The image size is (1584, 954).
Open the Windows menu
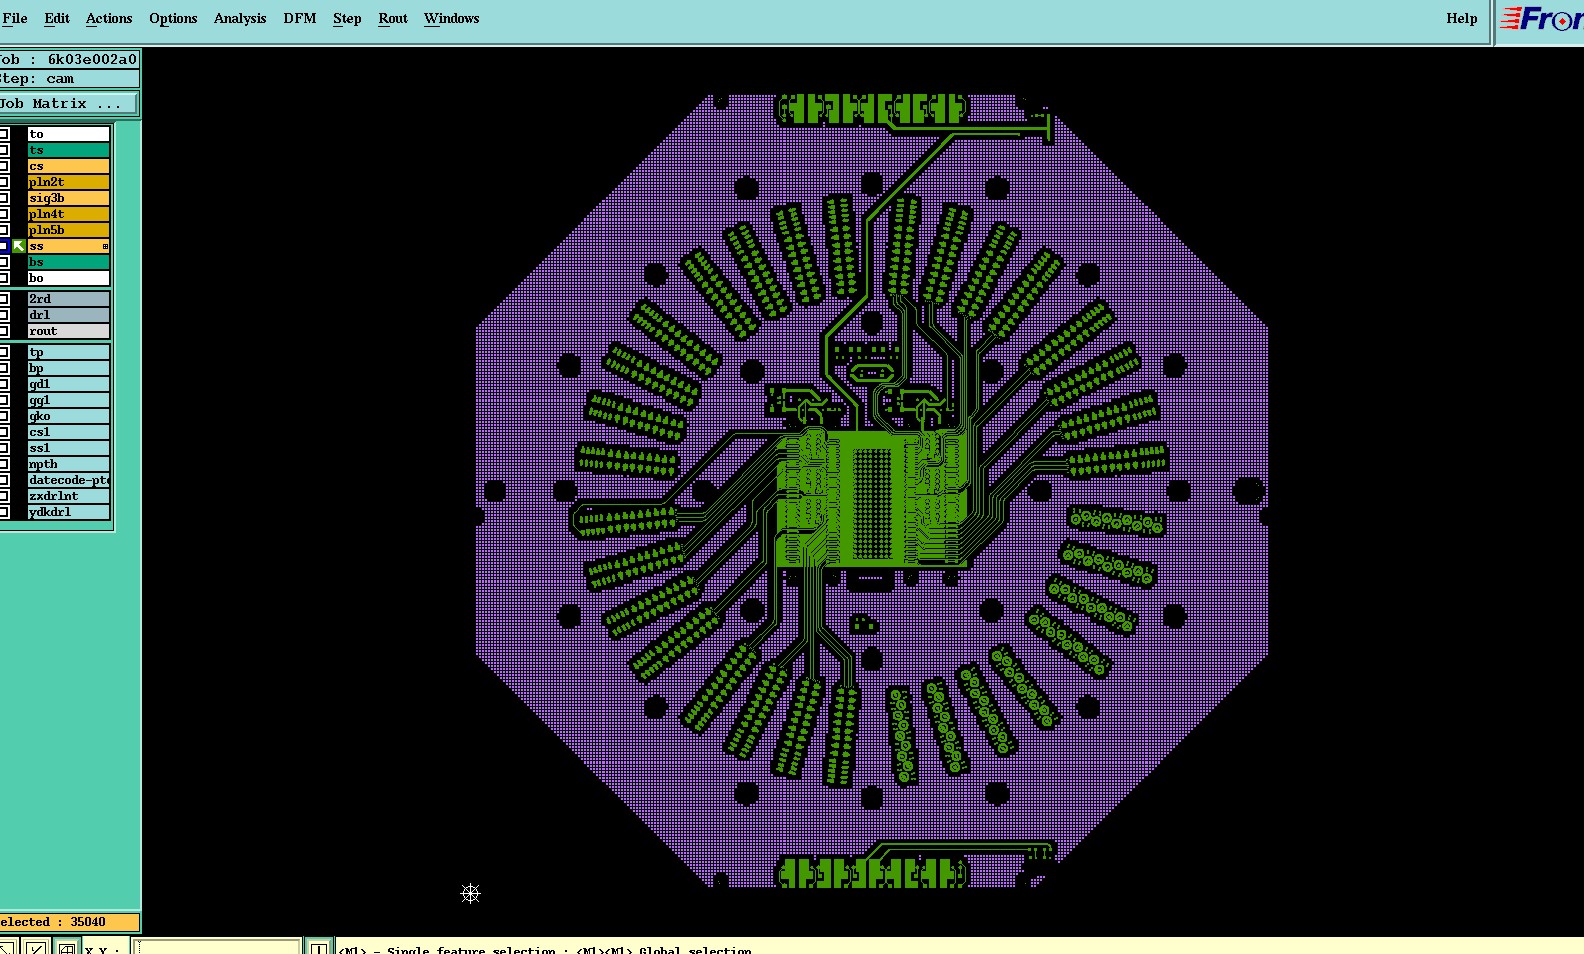tap(451, 18)
